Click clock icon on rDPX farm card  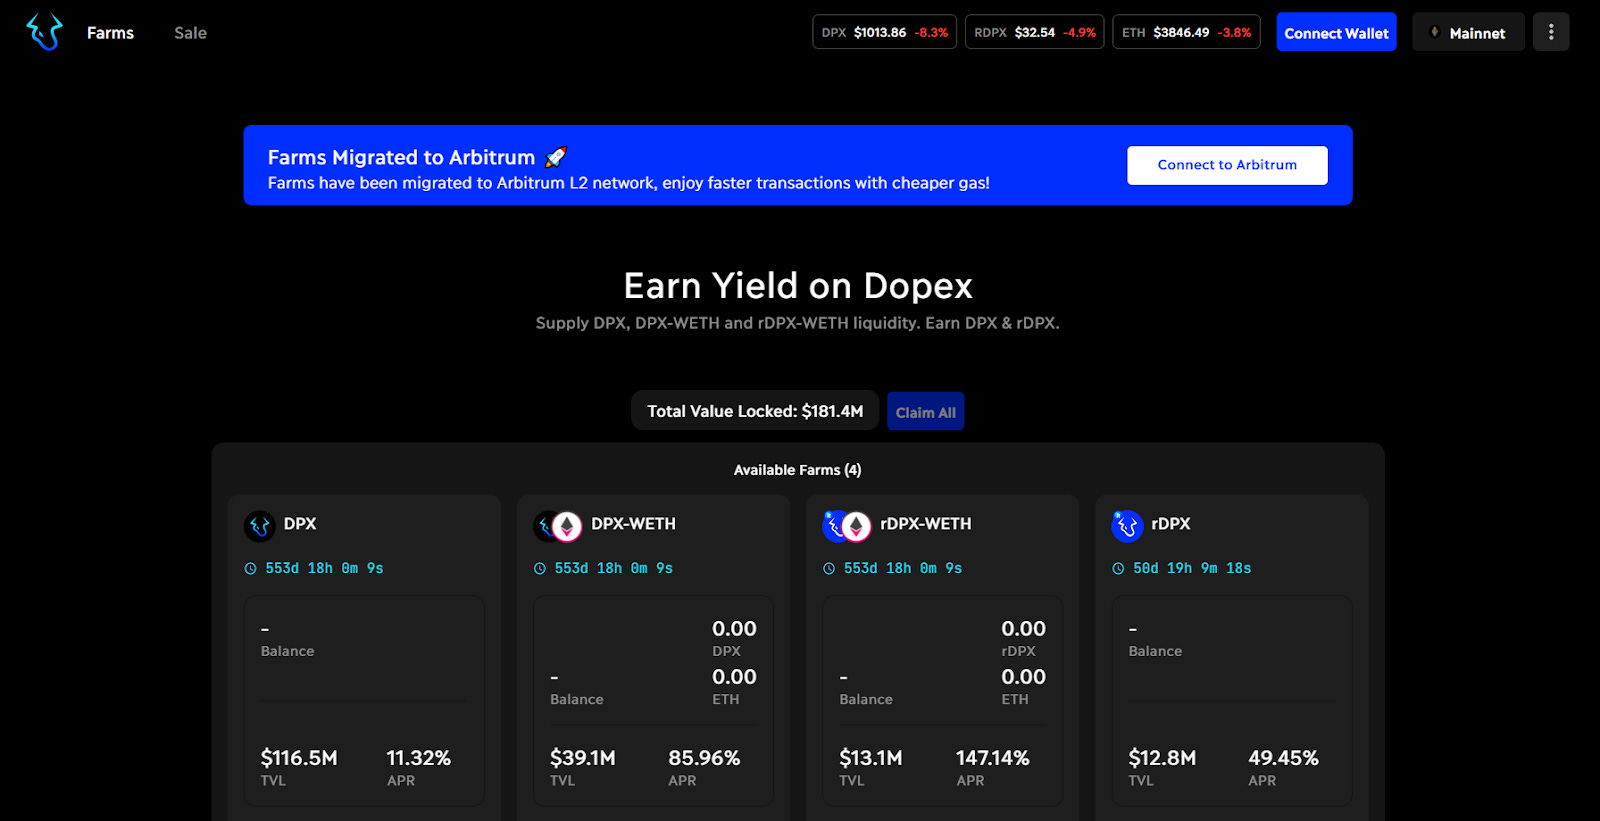pyautogui.click(x=1118, y=568)
